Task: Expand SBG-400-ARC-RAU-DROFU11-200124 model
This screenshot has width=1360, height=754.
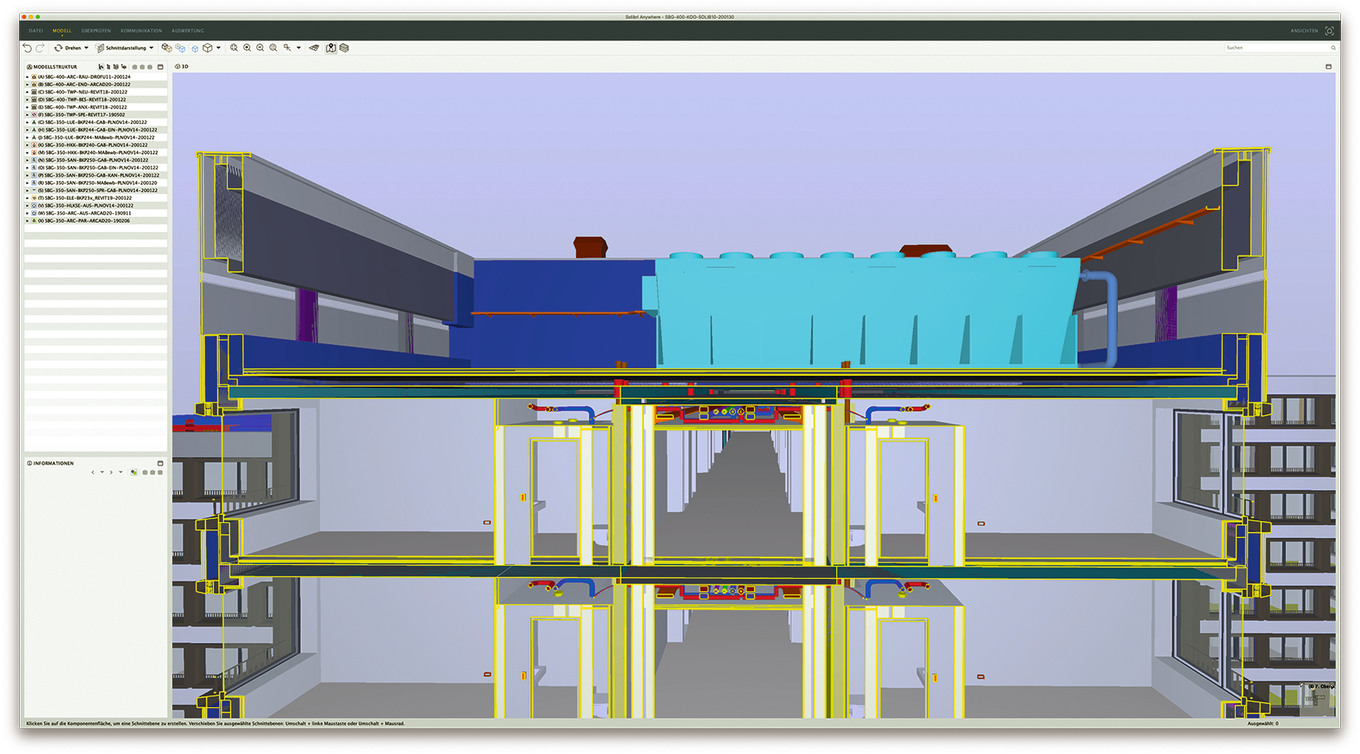Action: coord(28,77)
